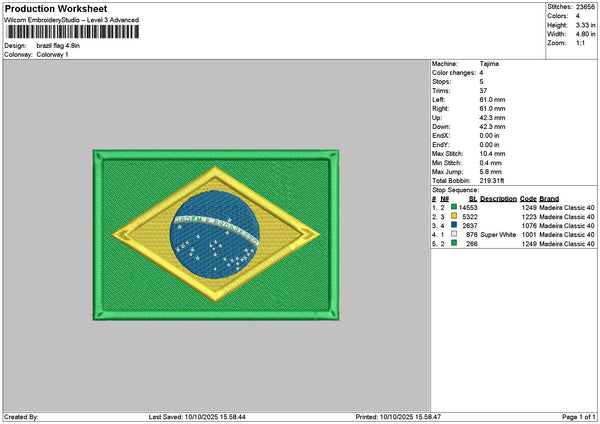
Task: Click stitch count 5322 in stop 2
Action: pos(470,217)
